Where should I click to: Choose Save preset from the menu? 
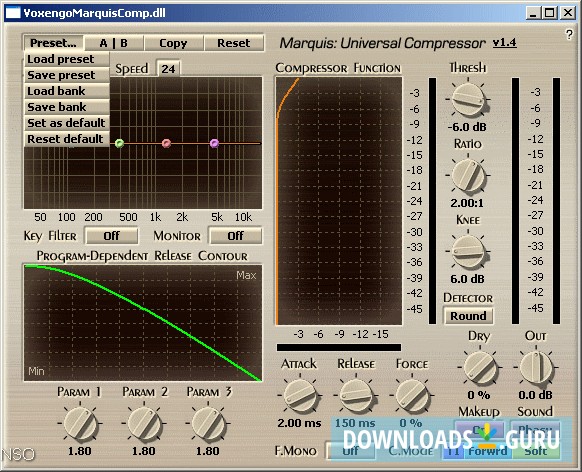(67, 75)
